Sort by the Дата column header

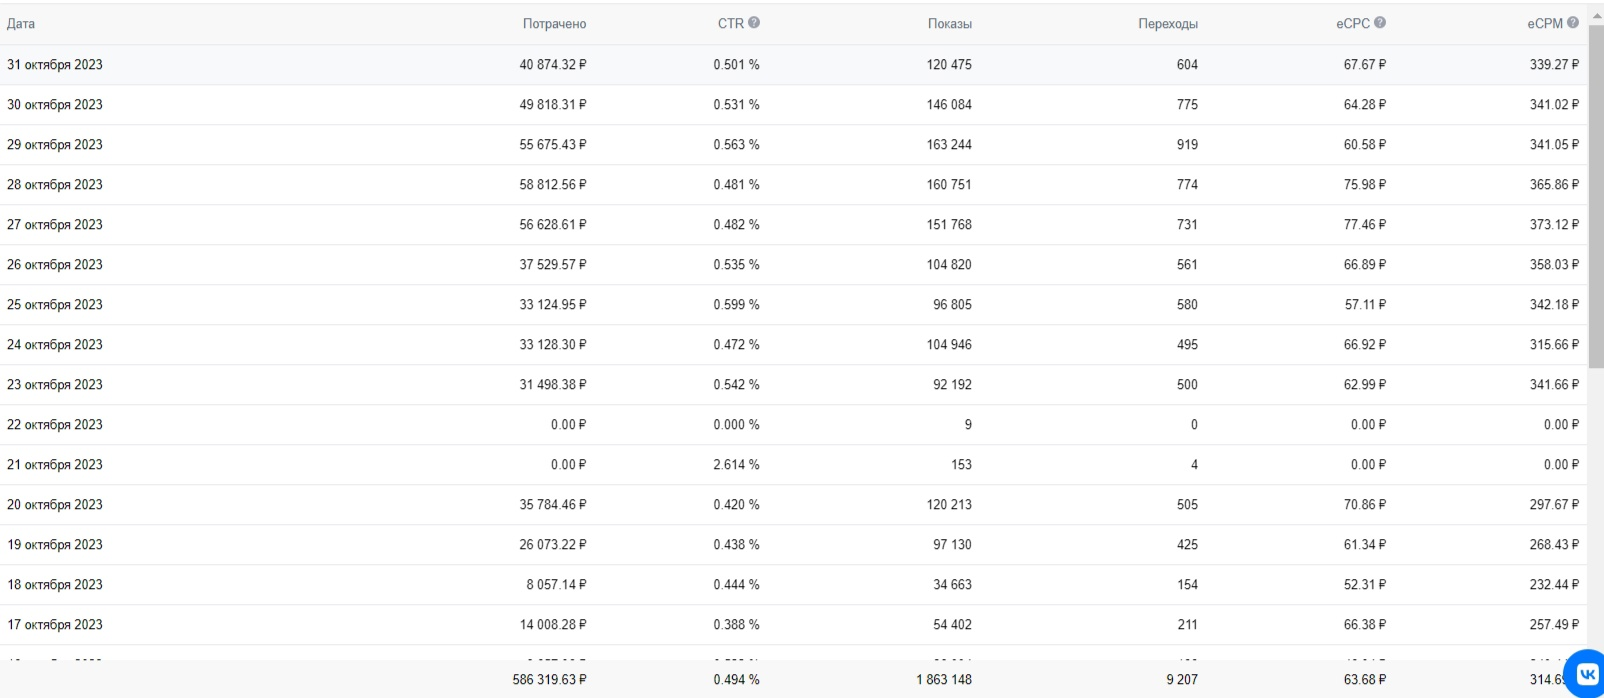tap(21, 24)
